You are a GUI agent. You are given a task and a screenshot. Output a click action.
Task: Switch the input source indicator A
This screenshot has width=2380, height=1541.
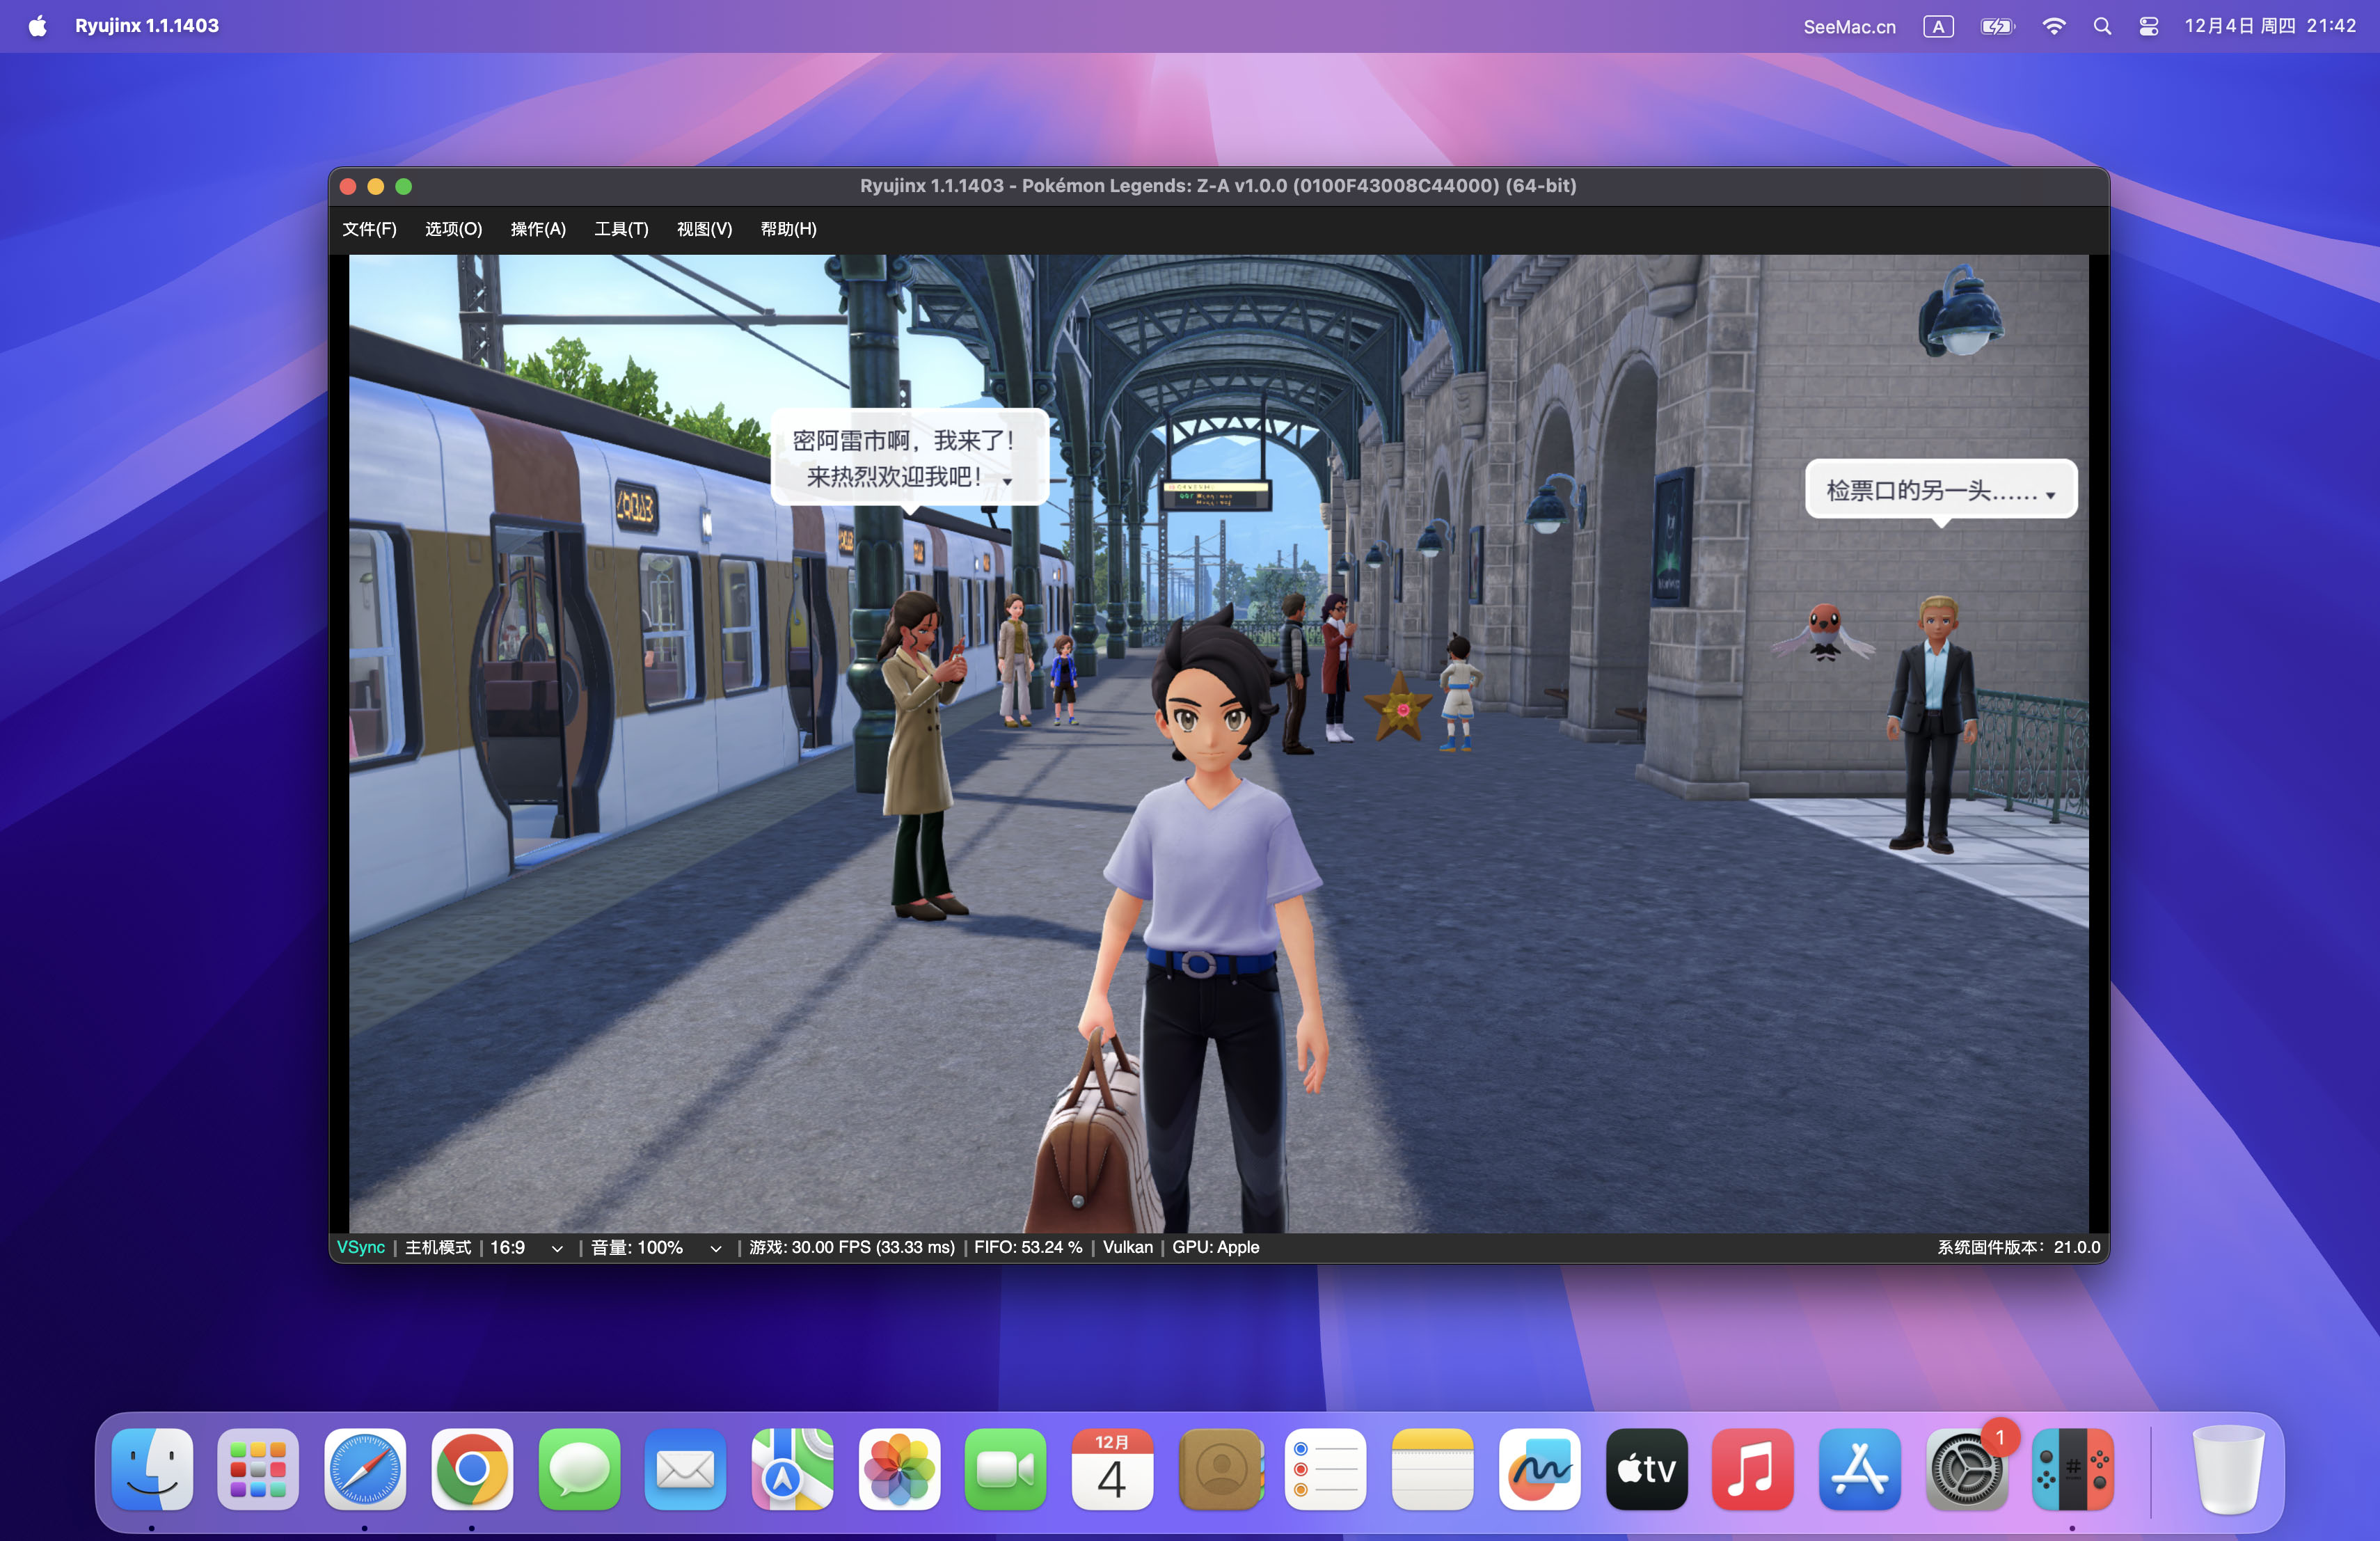tap(1937, 26)
